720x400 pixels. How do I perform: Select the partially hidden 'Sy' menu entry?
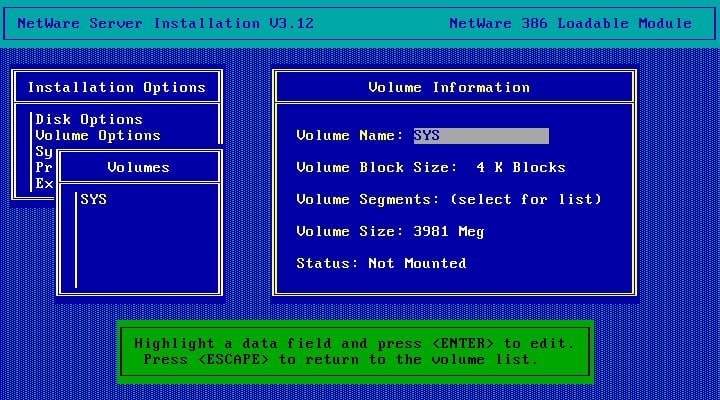44,152
